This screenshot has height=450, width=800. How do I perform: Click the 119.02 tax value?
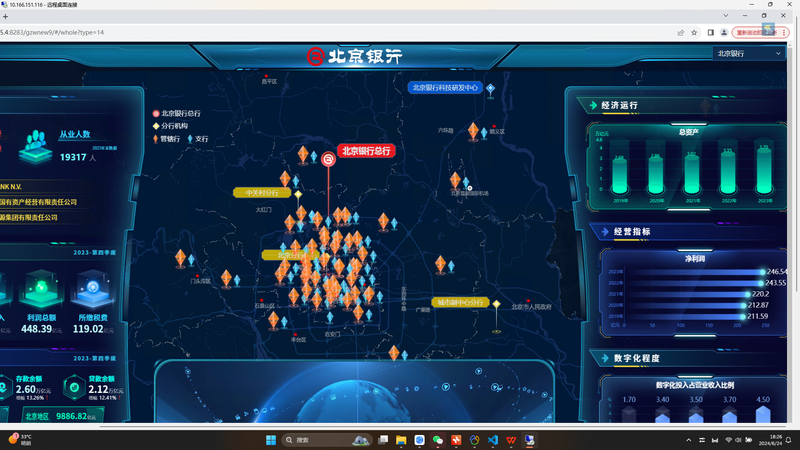[88, 329]
